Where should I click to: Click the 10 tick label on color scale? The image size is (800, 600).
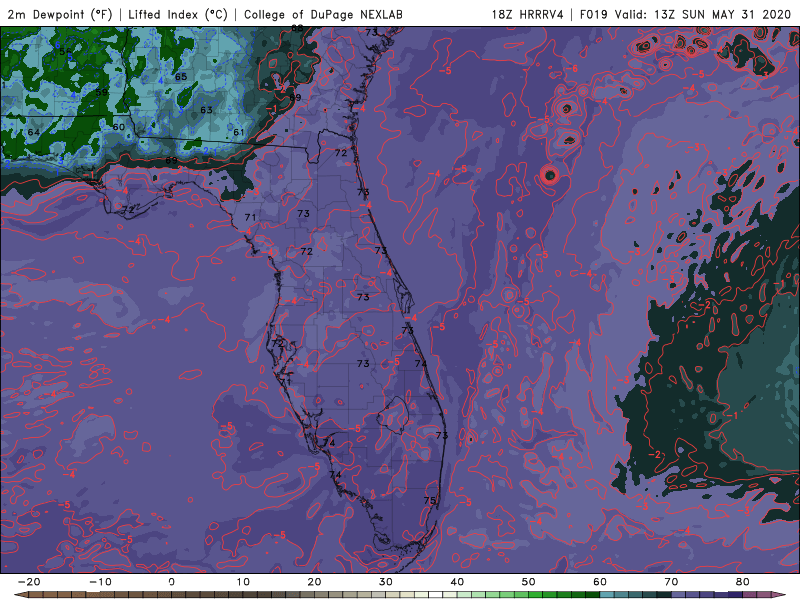243,582
